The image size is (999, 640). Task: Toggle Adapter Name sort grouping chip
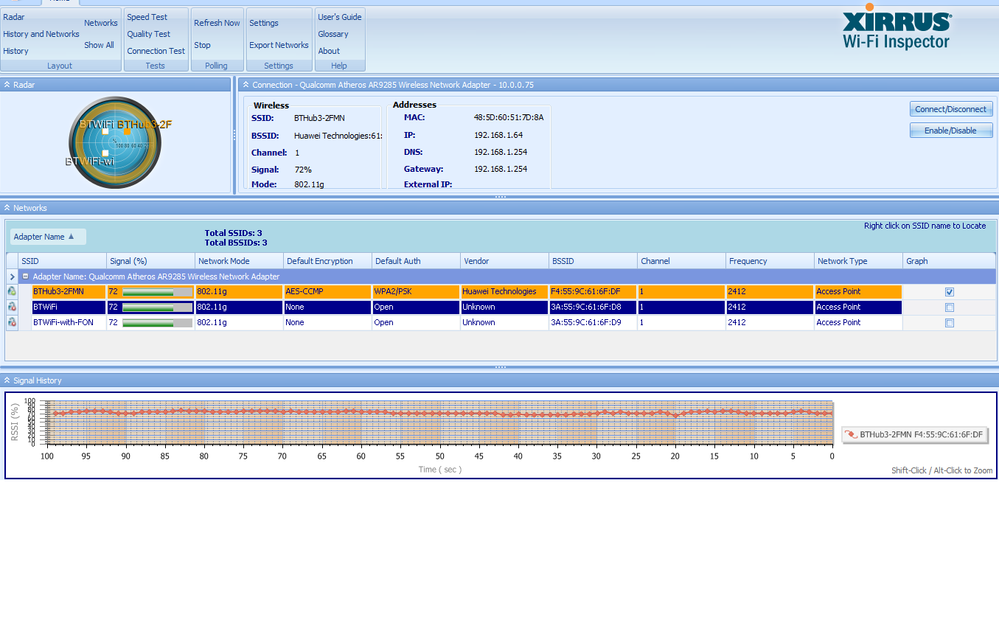pos(48,237)
